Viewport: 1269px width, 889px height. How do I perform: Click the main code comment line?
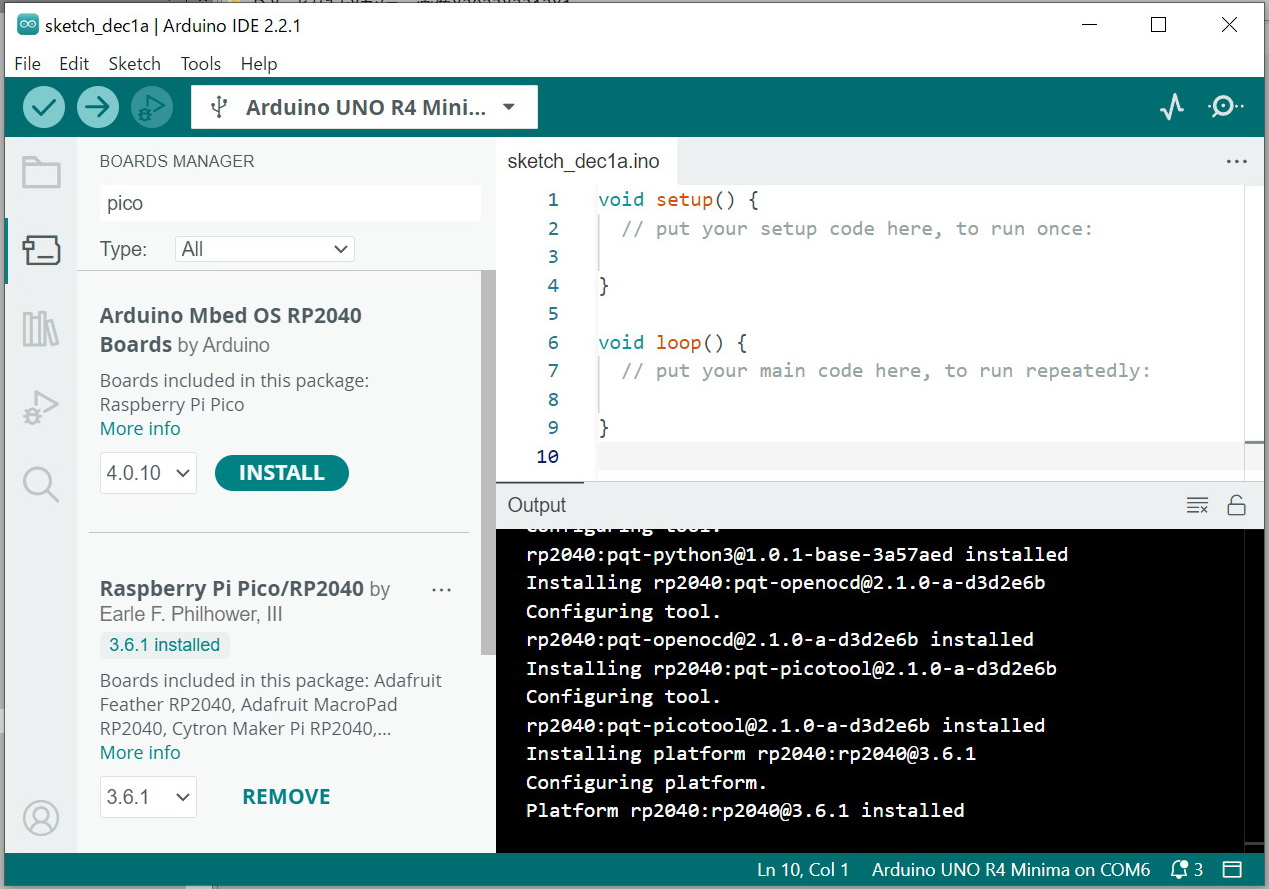click(886, 371)
